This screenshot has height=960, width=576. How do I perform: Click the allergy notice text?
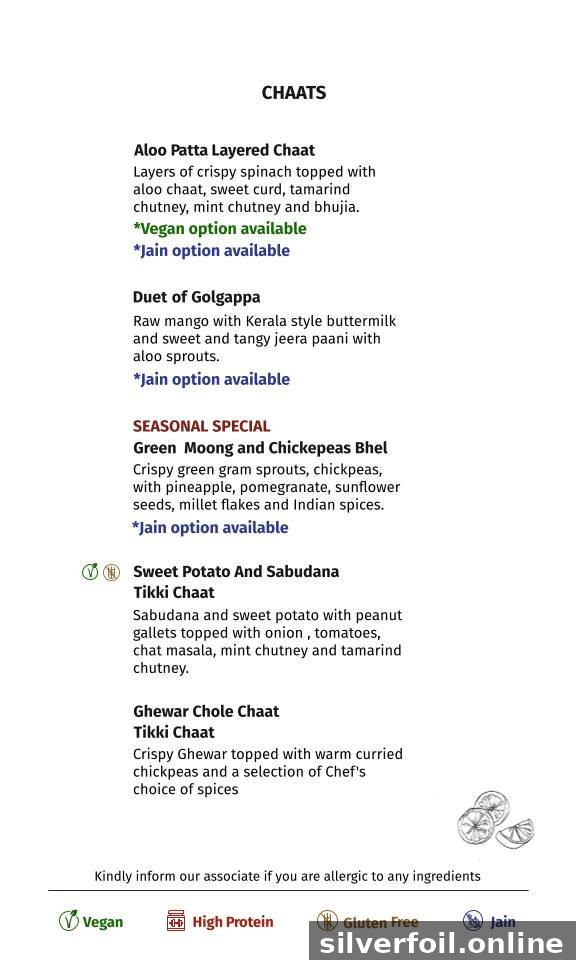point(287,876)
